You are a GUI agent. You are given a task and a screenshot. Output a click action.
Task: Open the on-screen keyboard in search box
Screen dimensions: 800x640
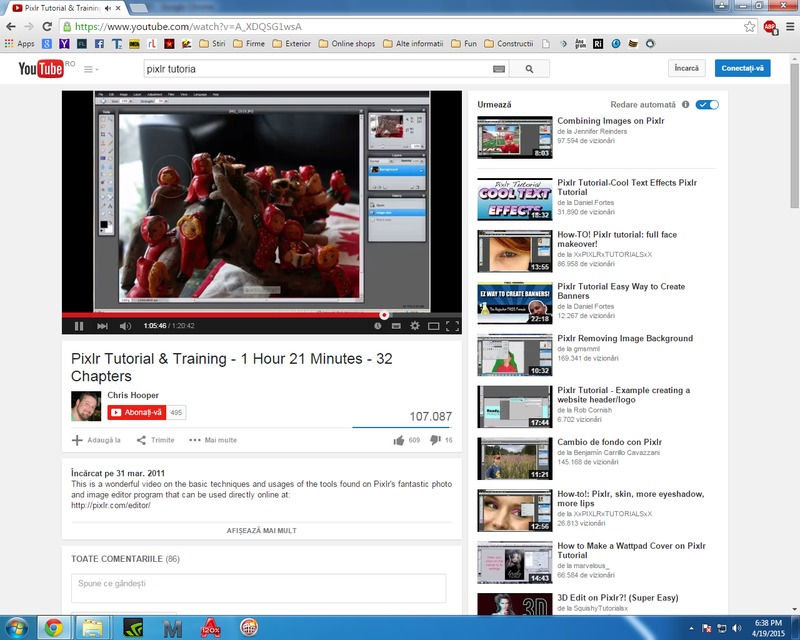499,69
